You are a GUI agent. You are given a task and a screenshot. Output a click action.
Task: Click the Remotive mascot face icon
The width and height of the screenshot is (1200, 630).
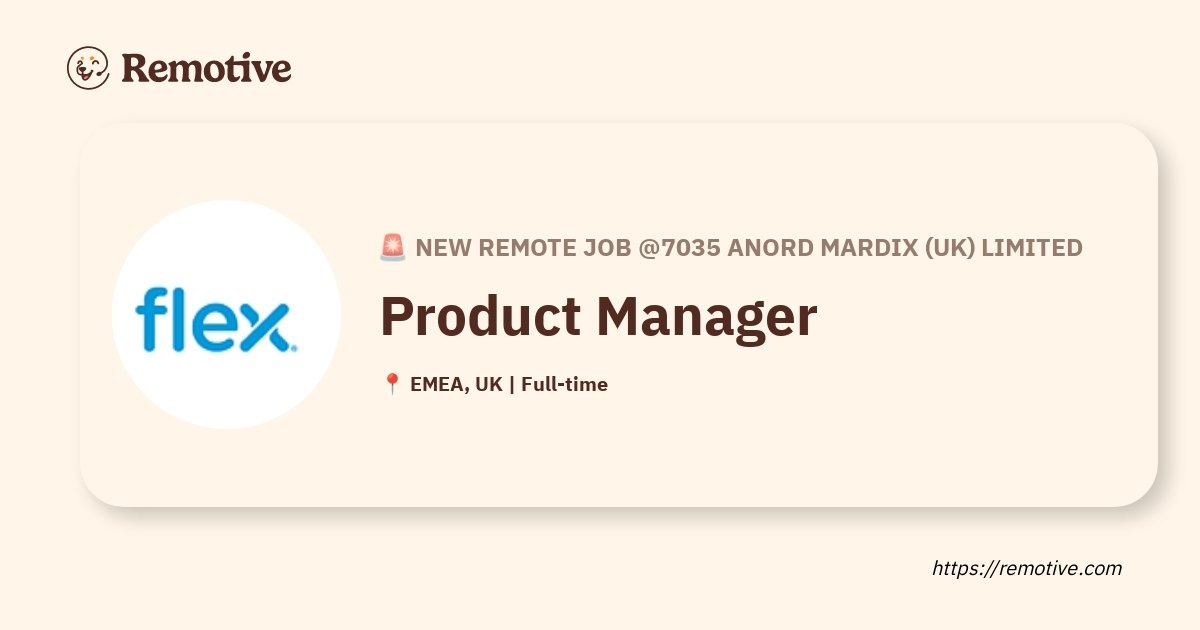pos(88,68)
